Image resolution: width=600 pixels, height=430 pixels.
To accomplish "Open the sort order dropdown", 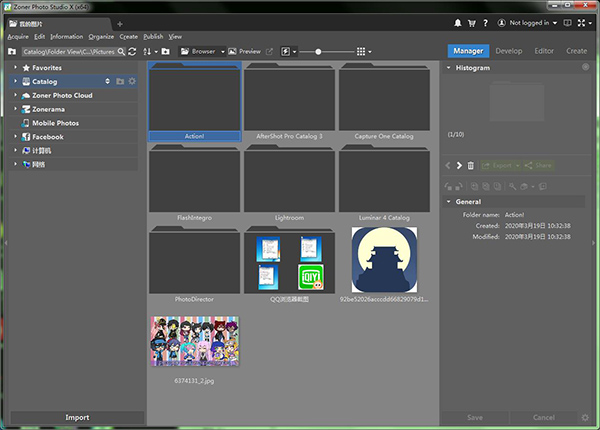I will 150,52.
